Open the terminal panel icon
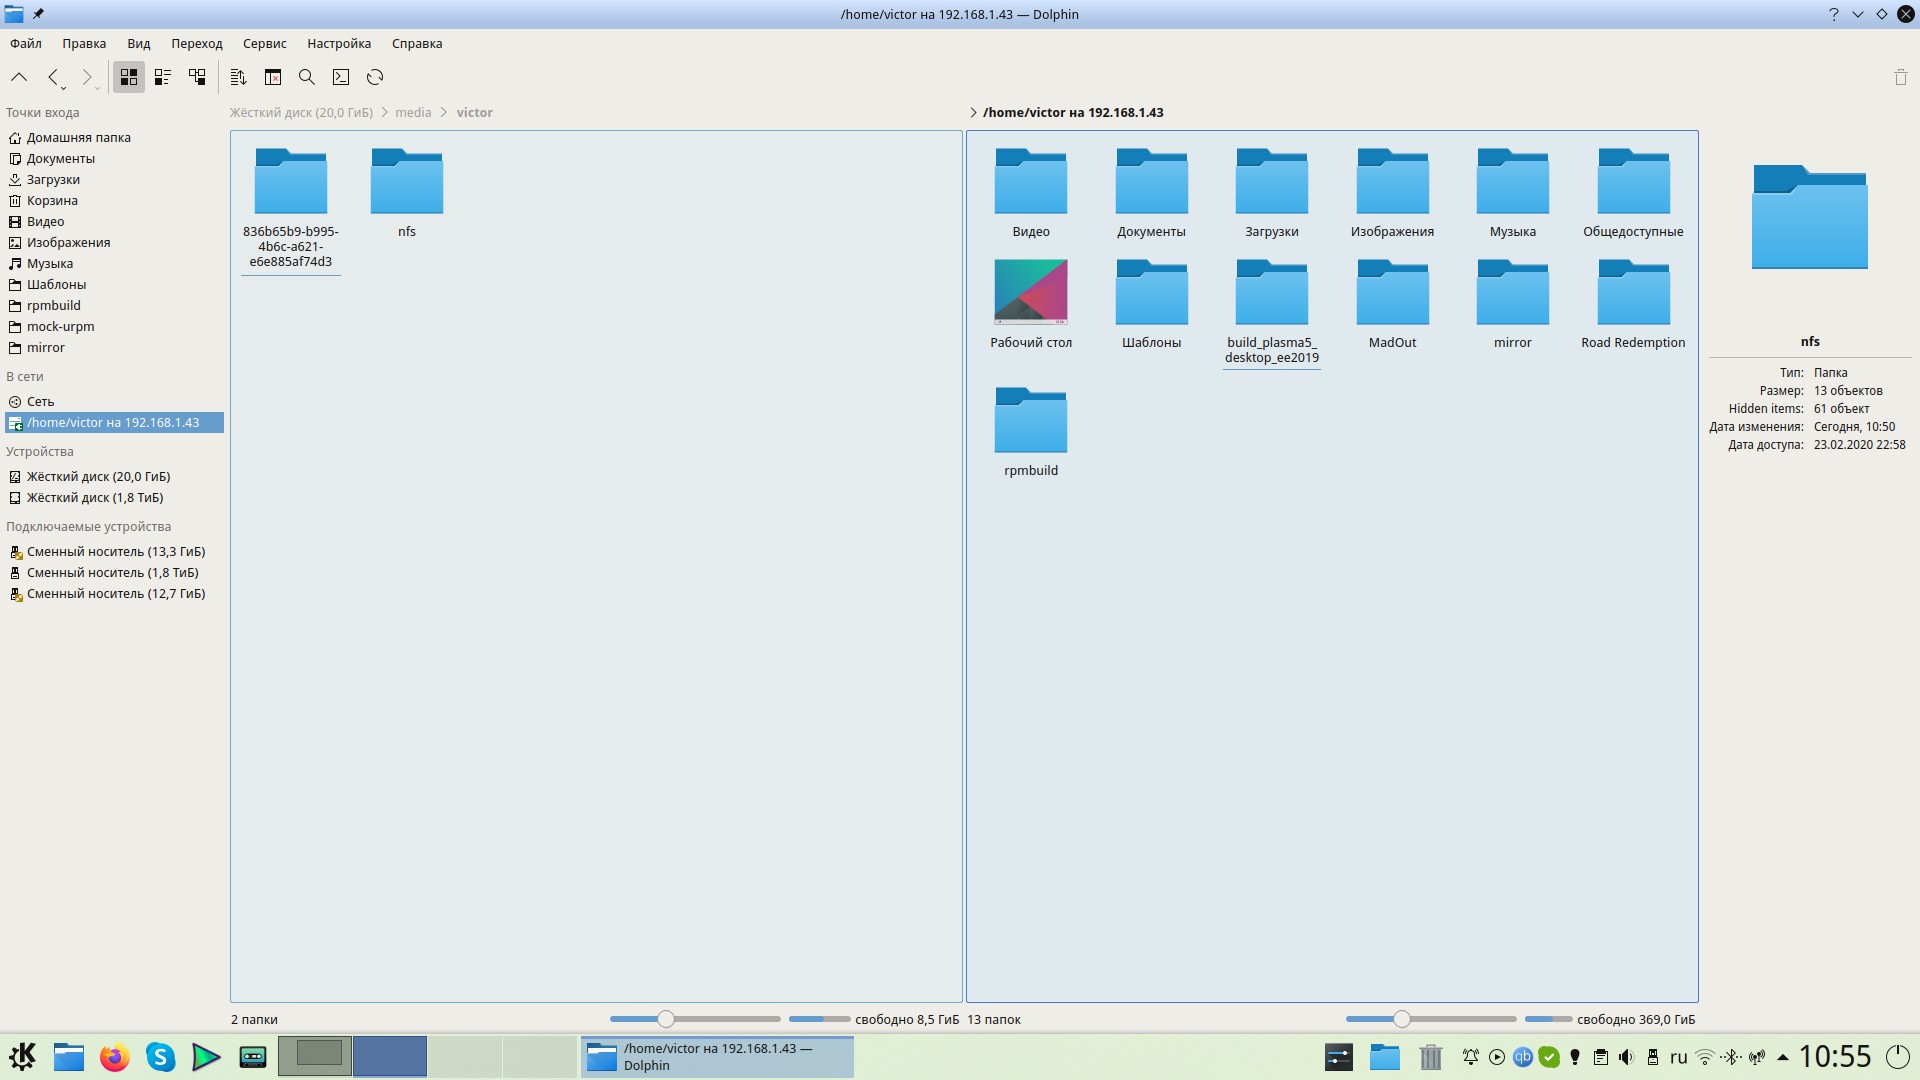 click(341, 77)
